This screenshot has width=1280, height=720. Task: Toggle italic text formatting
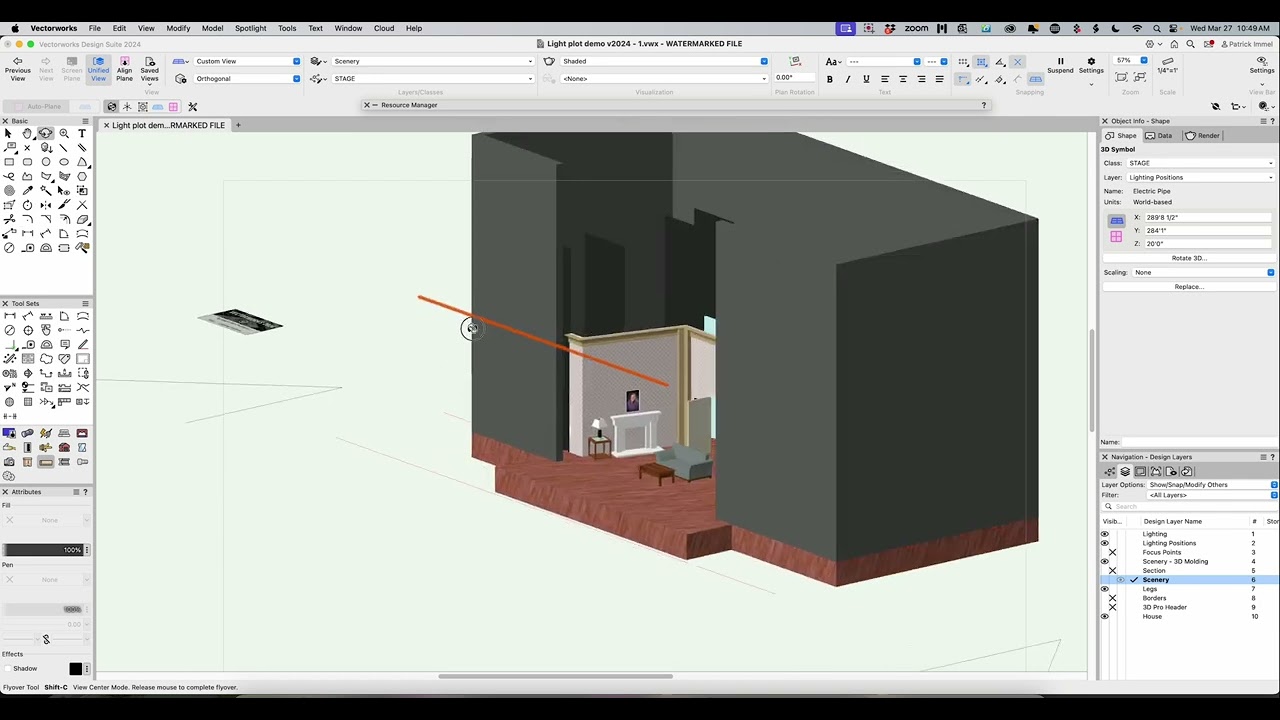tap(848, 79)
